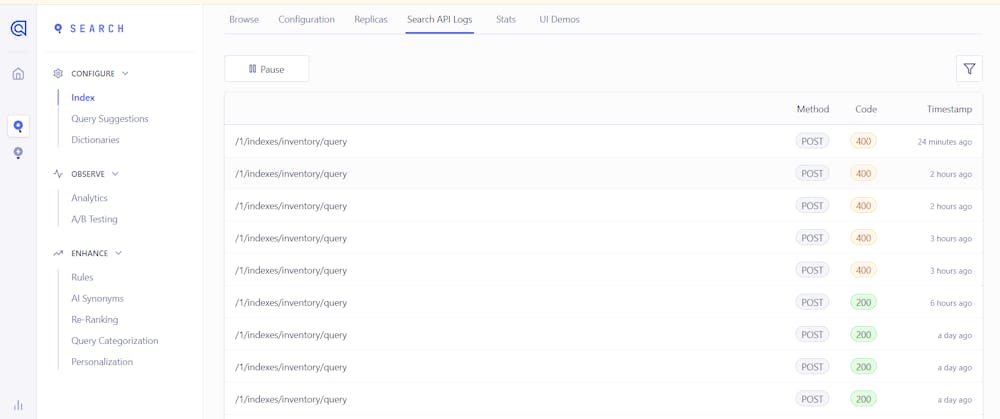Click the 400 code badge at 24 minutes ago
This screenshot has height=419, width=1000.
[x=864, y=141]
